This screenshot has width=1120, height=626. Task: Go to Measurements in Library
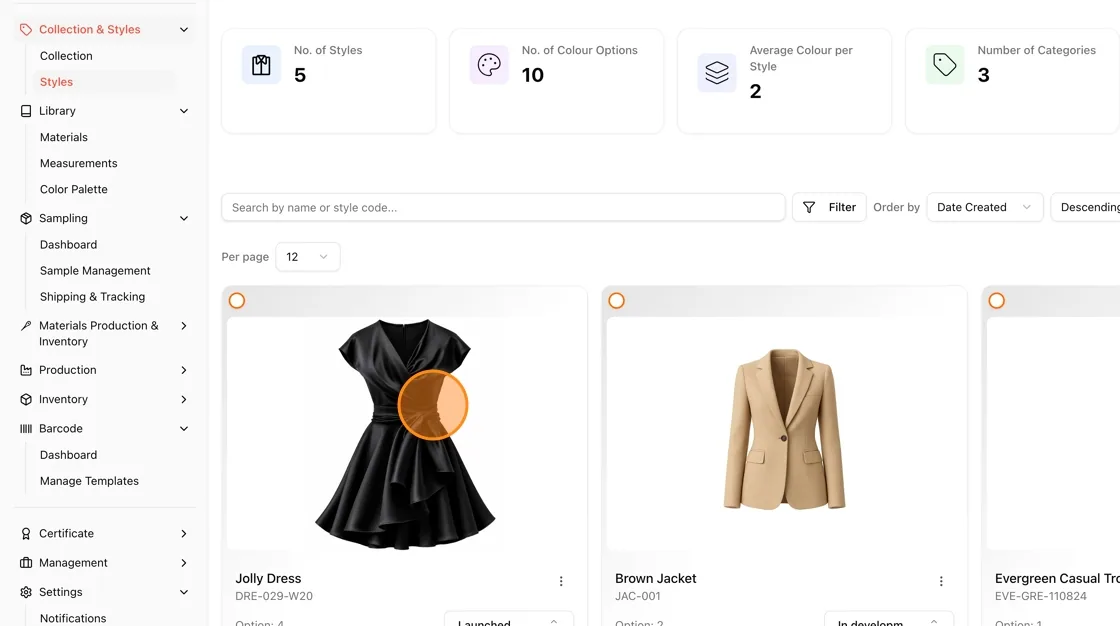coord(79,164)
